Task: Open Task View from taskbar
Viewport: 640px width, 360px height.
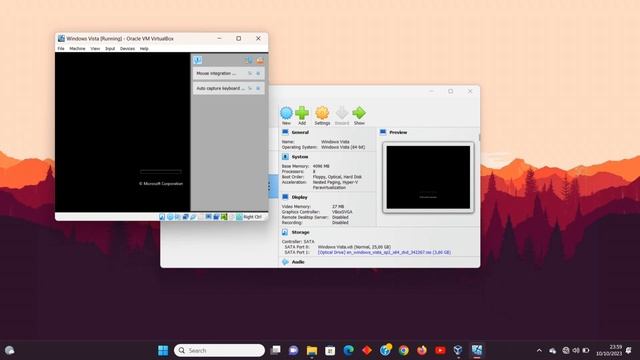Action: tap(276, 350)
